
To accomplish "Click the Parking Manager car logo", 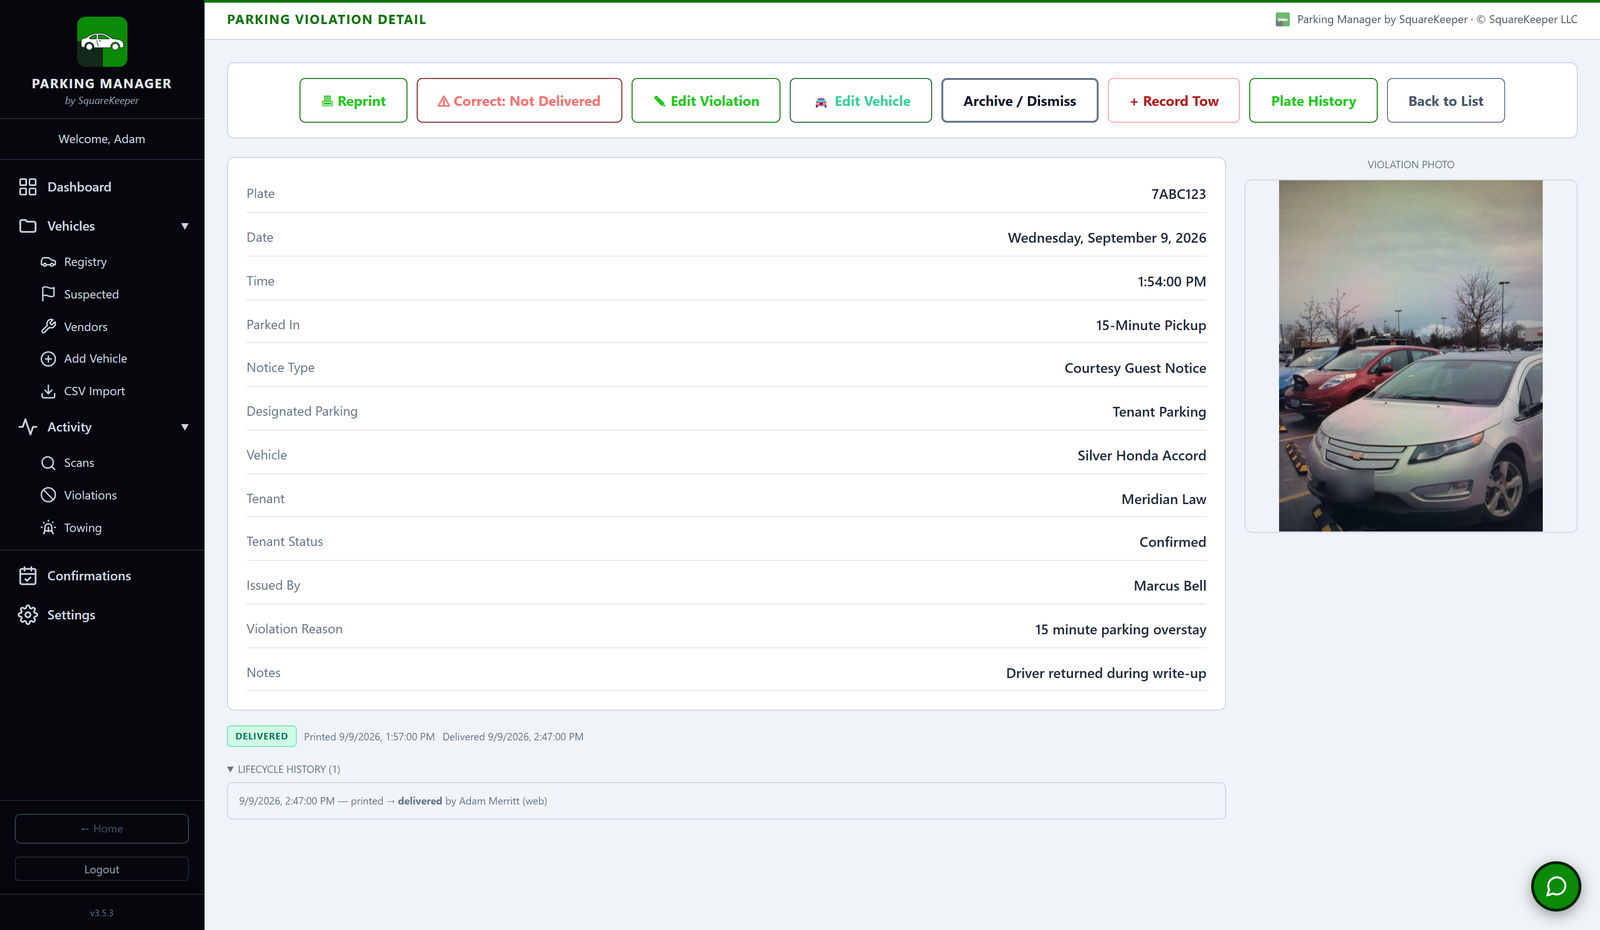I will click(x=102, y=42).
